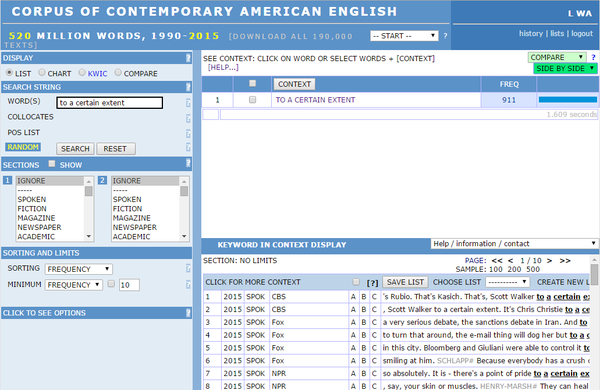This screenshot has width=600, height=390.
Task: Open help icon for CLICK TO SEE OPTIONS
Action: tap(188, 313)
